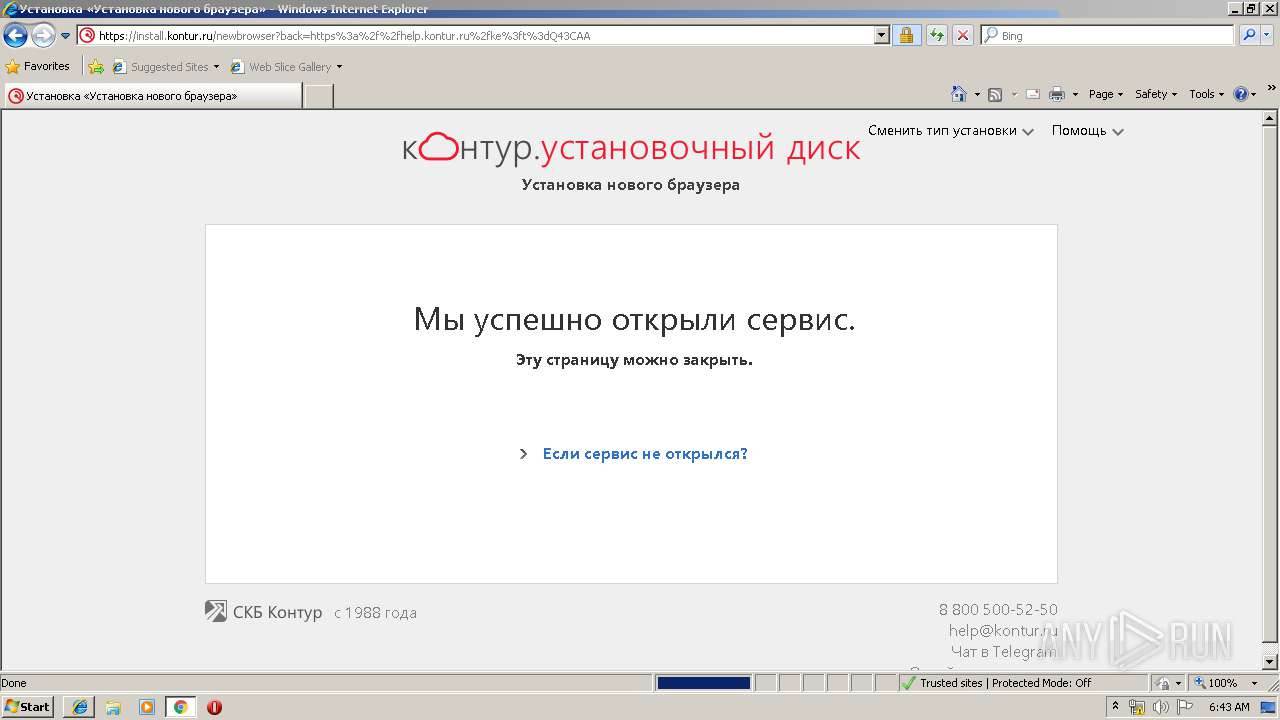Open the red Opera-style taskbar icon
Viewport: 1280px width, 720px height.
(x=214, y=707)
